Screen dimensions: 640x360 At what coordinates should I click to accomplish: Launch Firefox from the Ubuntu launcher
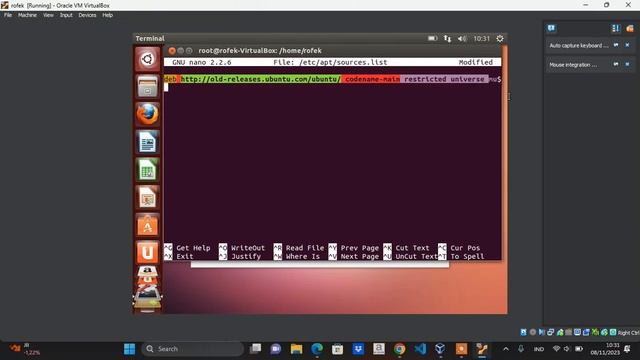coord(147,114)
